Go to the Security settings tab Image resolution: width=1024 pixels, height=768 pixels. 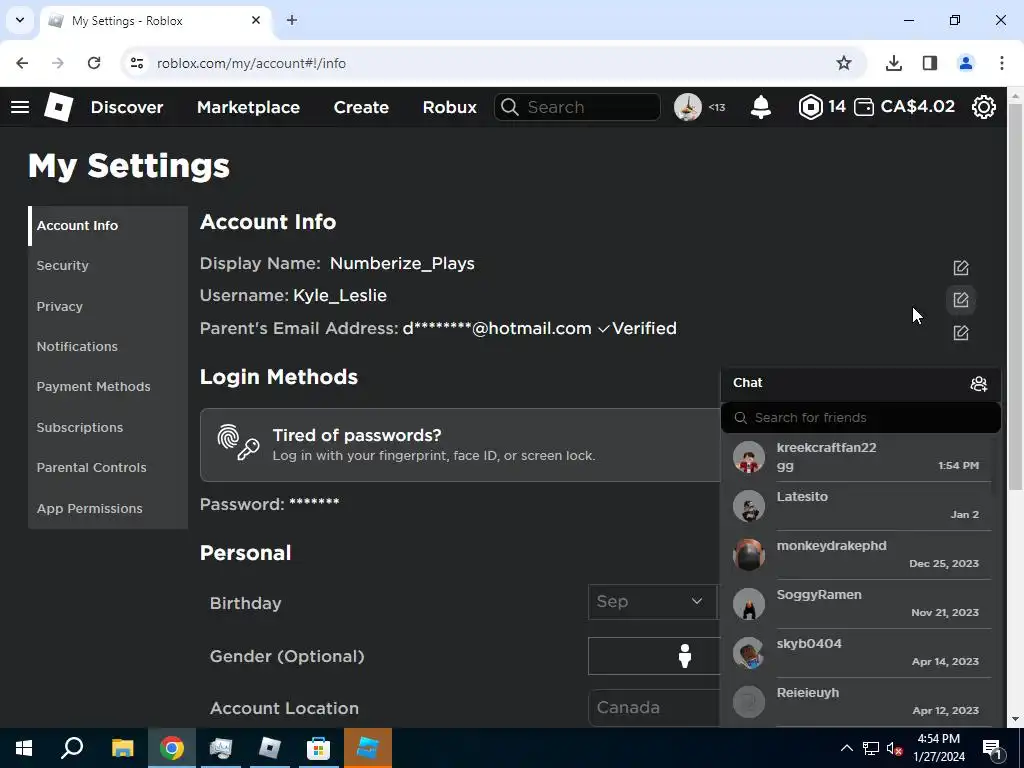click(108, 266)
